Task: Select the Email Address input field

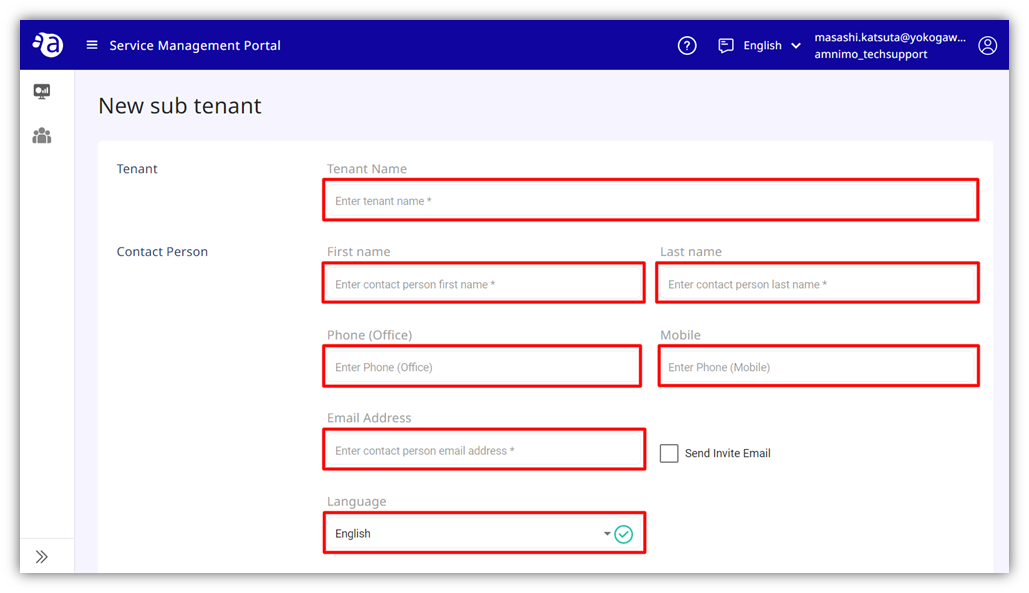Action: pyautogui.click(x=484, y=450)
